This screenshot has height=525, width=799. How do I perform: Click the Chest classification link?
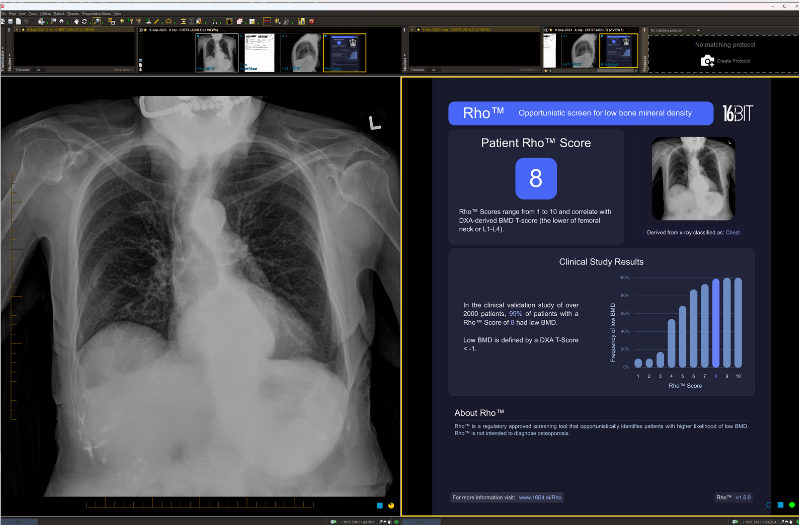733,232
